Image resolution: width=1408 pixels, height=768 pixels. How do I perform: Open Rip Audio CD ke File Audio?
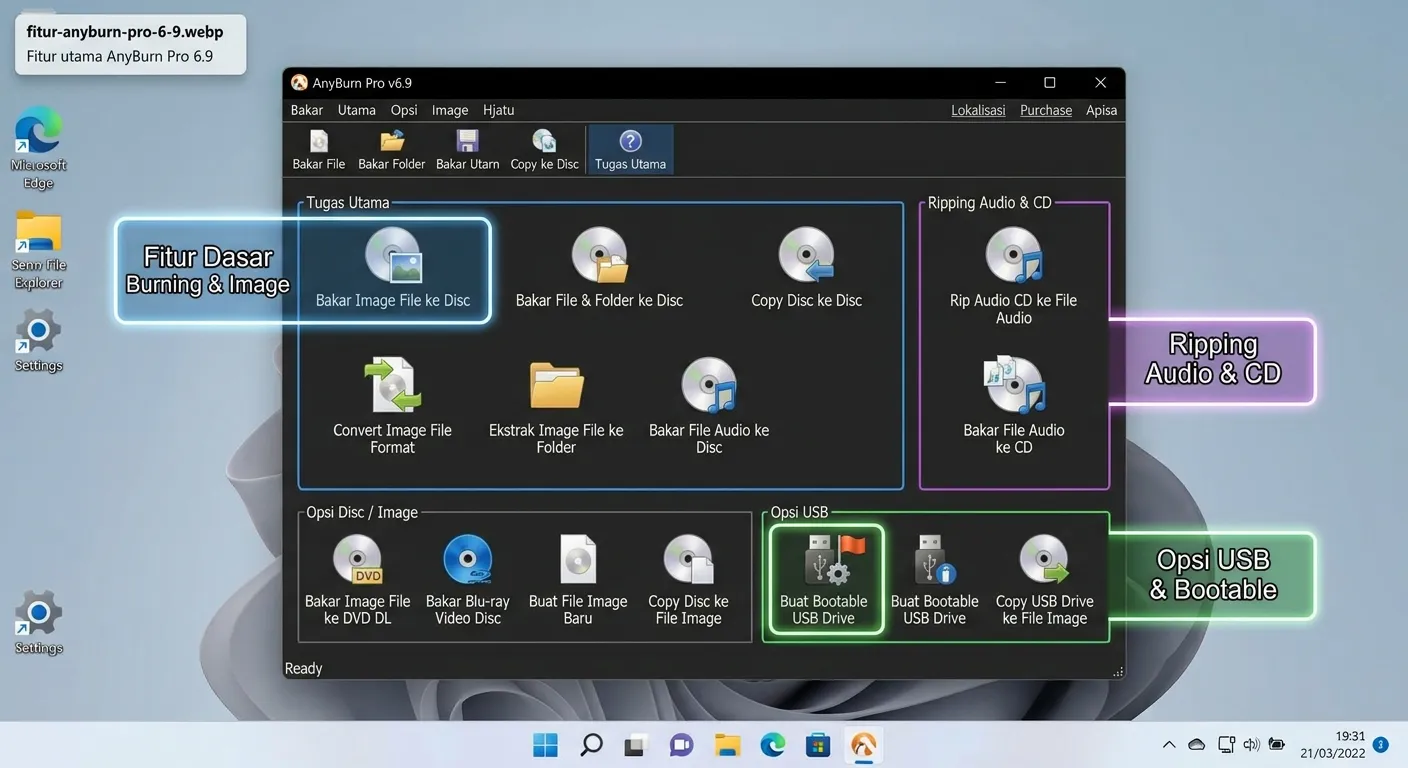click(x=1013, y=277)
